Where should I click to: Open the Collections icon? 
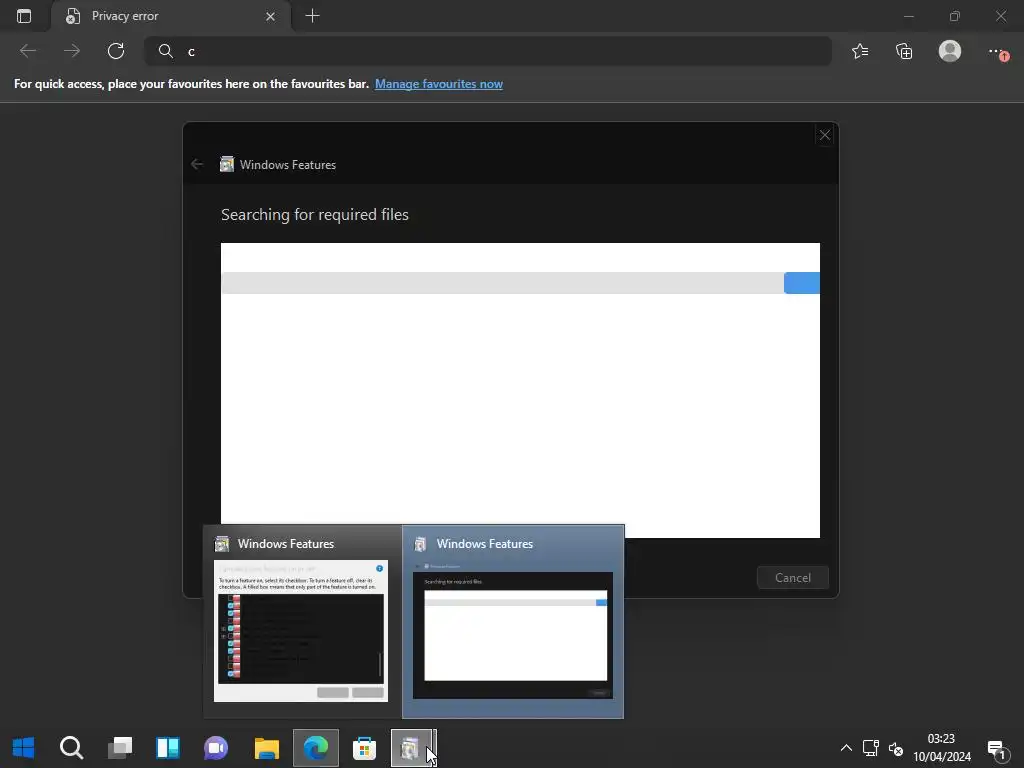pyautogui.click(x=904, y=51)
